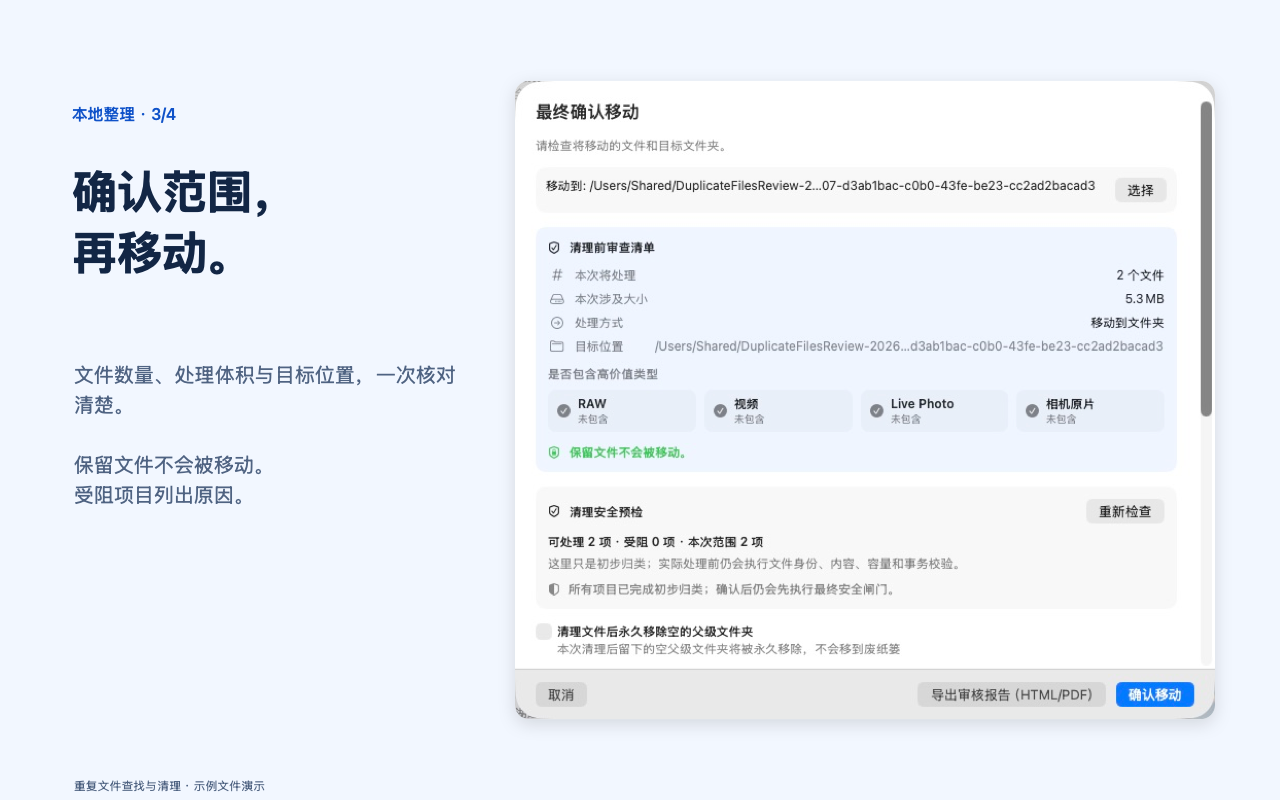Image resolution: width=1280 pixels, height=800 pixels.
Task: Click the 是否包含高价值类型 label
Action: [603, 374]
